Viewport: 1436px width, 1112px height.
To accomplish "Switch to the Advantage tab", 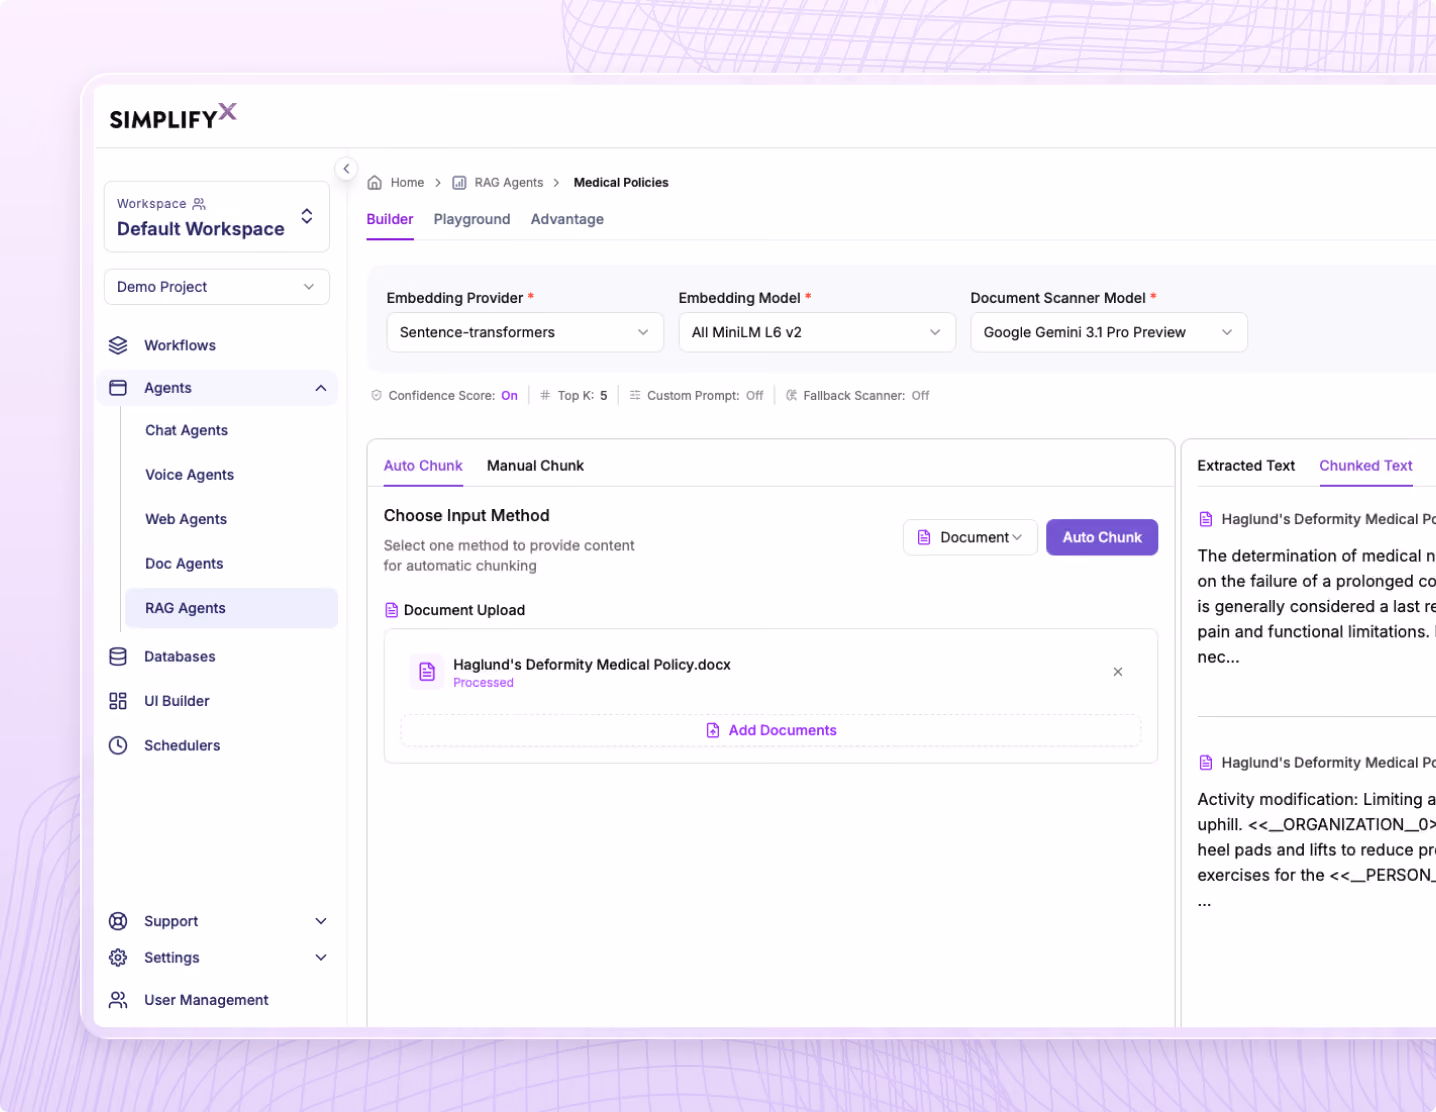I will [567, 219].
